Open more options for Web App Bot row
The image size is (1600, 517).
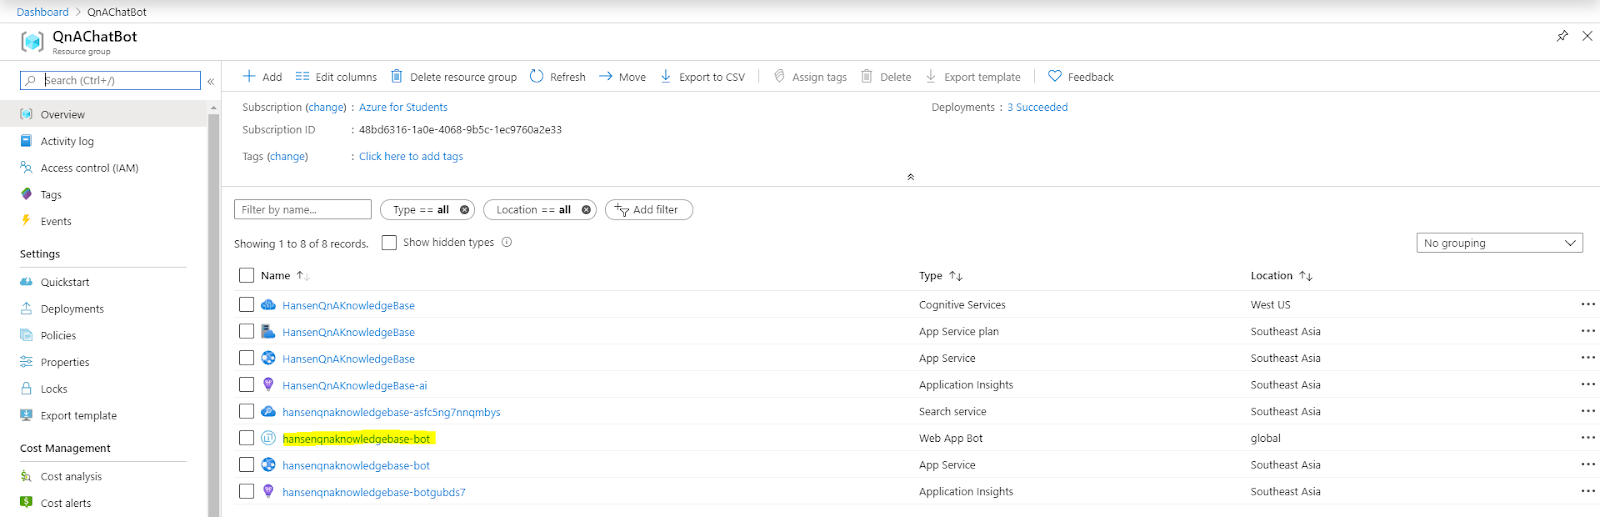tap(1588, 438)
